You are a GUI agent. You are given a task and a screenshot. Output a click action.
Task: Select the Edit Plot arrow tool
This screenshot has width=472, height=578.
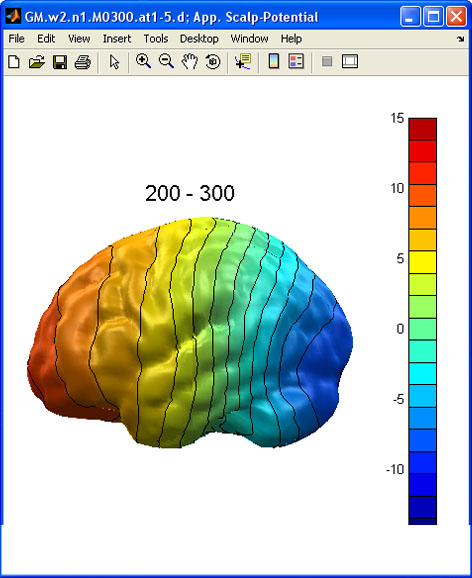114,62
